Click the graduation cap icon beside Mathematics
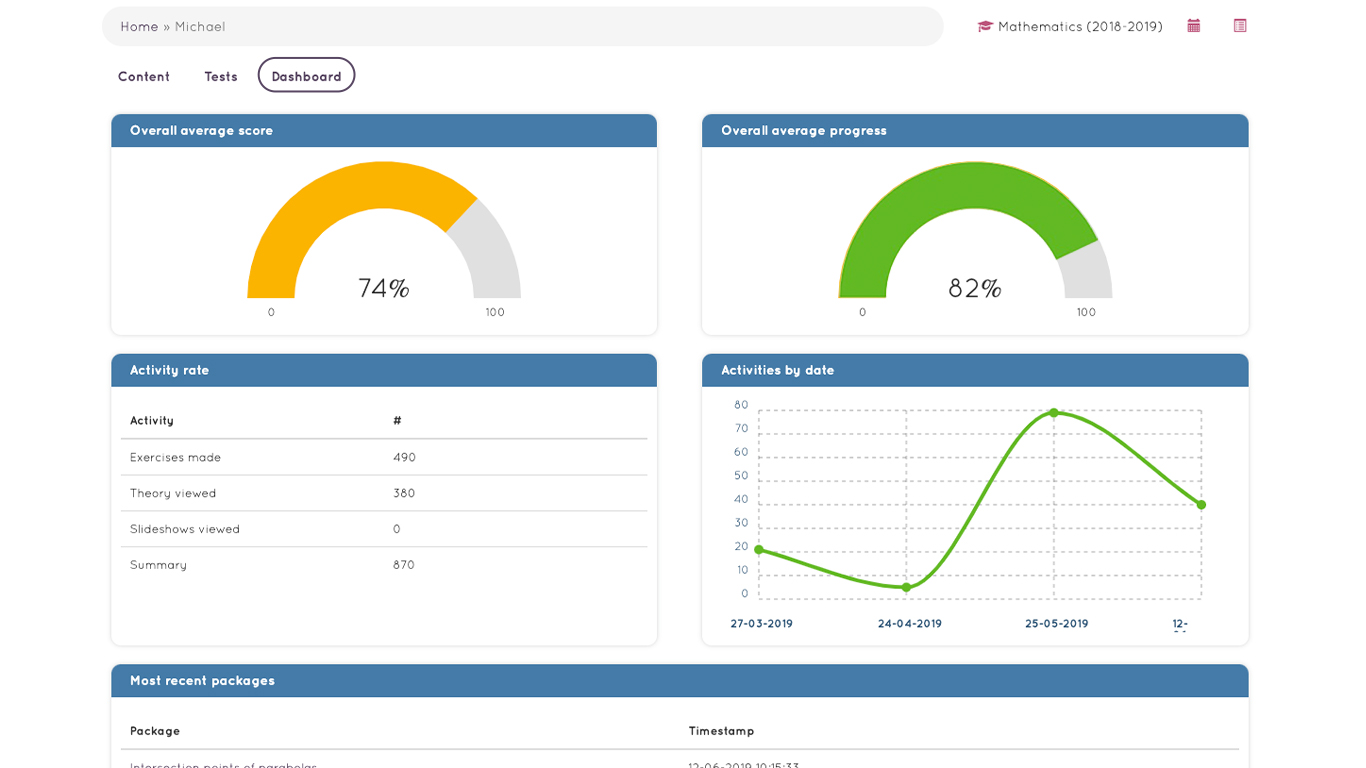 pos(985,27)
